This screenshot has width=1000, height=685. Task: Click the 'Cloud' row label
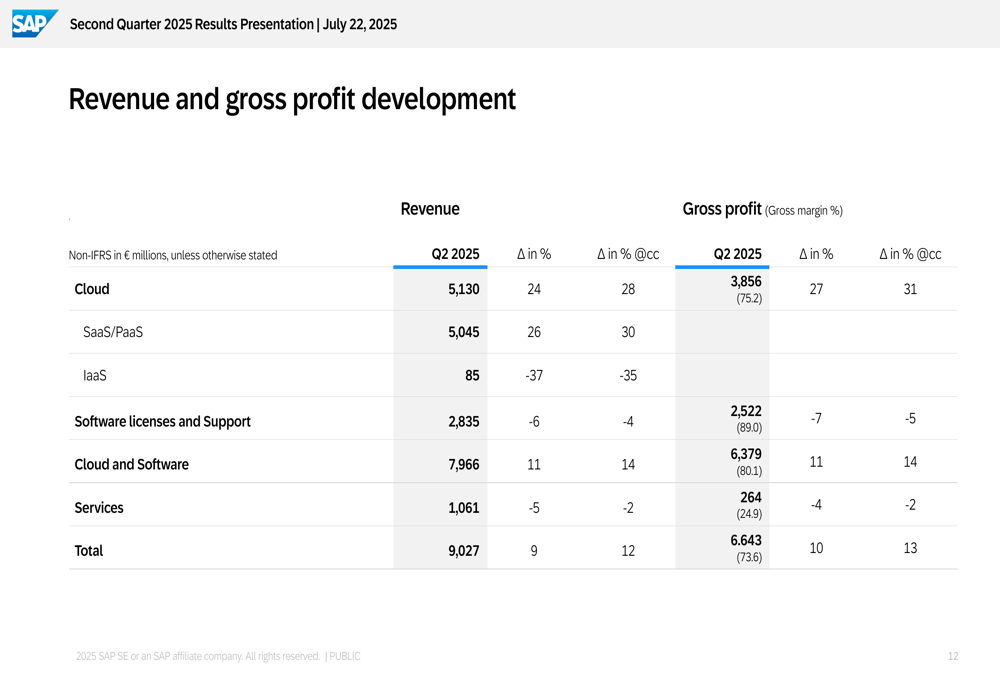click(x=92, y=289)
